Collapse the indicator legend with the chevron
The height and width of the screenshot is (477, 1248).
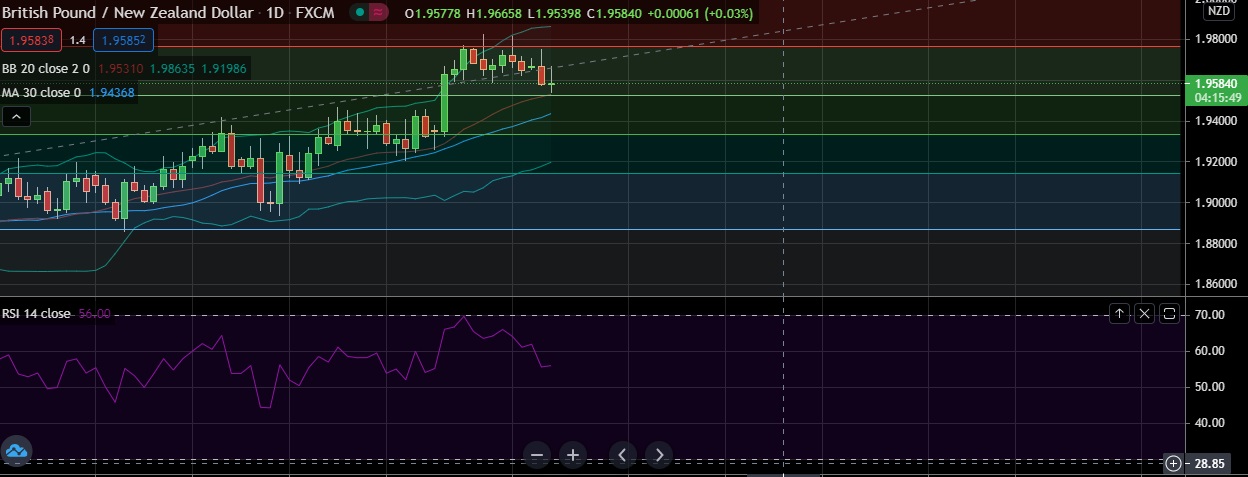[15, 116]
